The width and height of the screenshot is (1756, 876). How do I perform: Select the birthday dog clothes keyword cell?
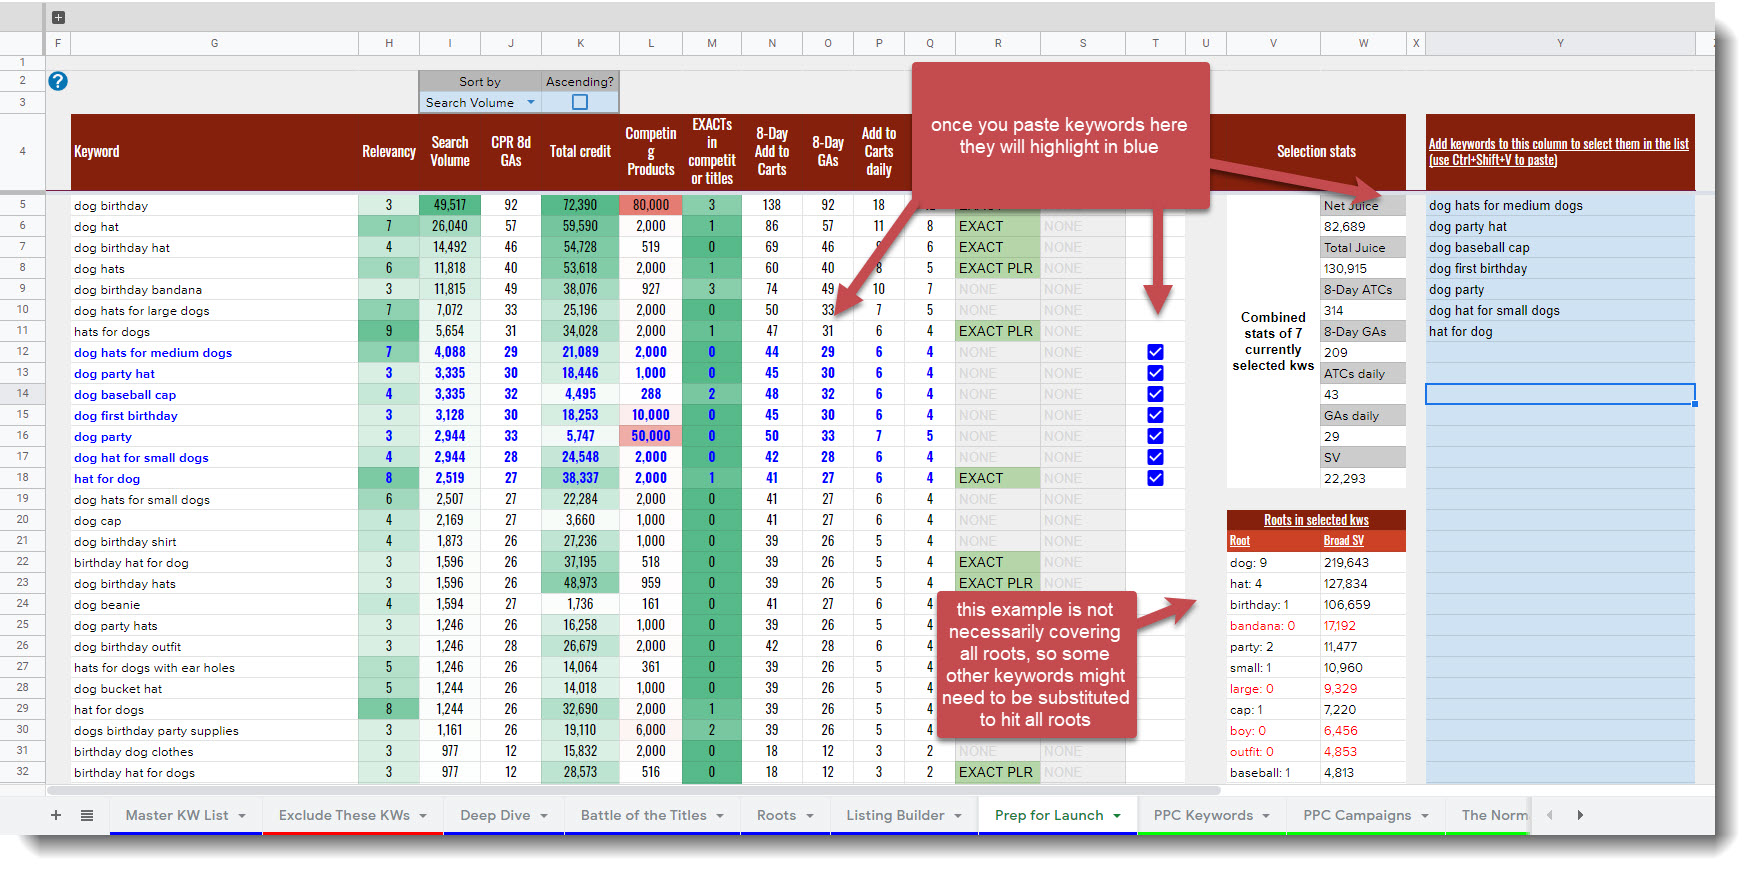click(x=214, y=751)
